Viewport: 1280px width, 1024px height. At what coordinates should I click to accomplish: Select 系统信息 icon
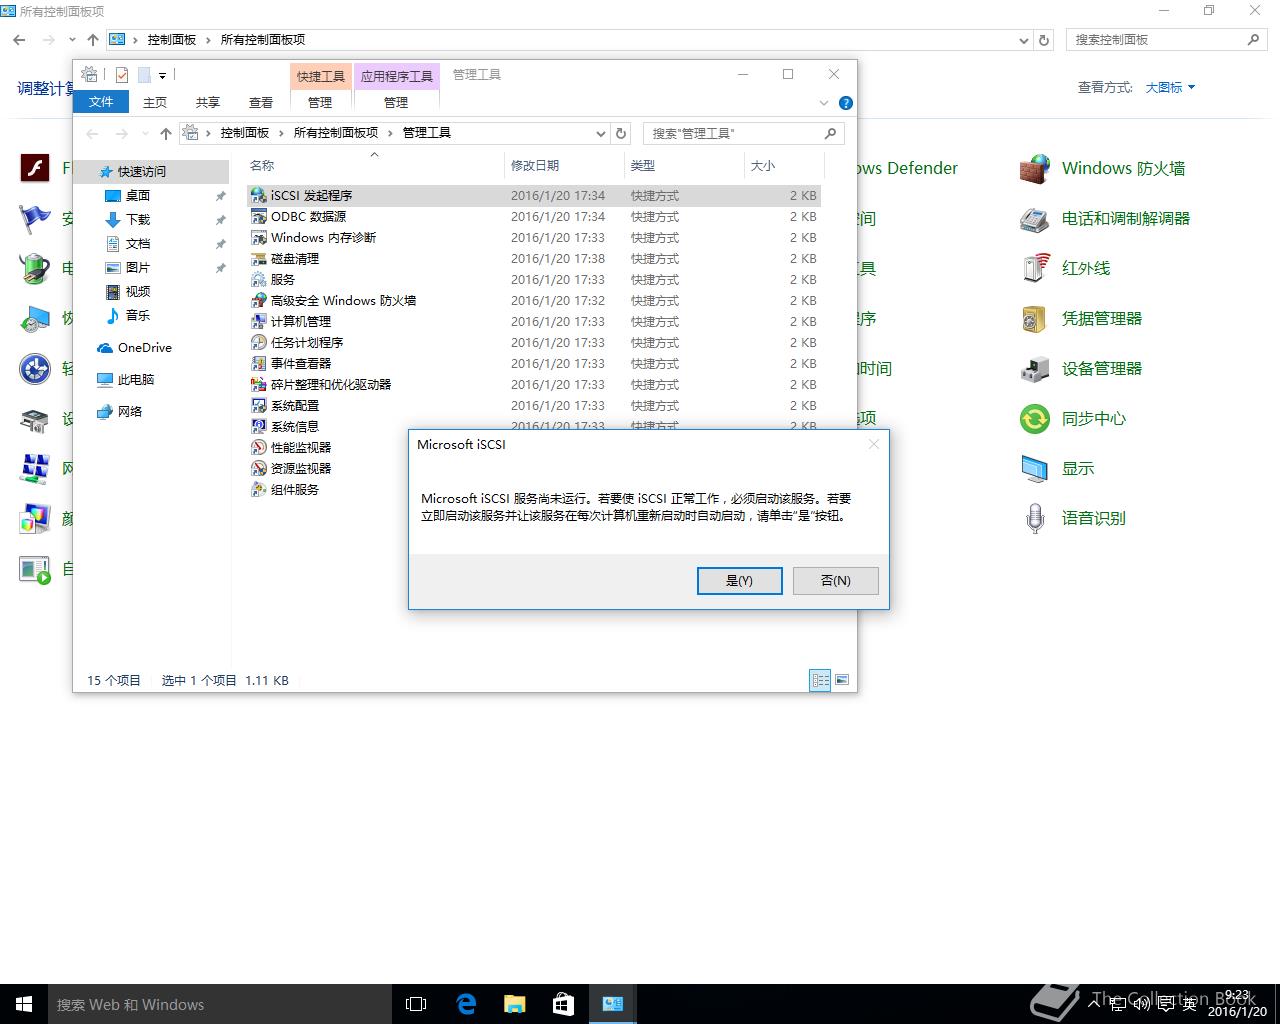pyautogui.click(x=259, y=426)
